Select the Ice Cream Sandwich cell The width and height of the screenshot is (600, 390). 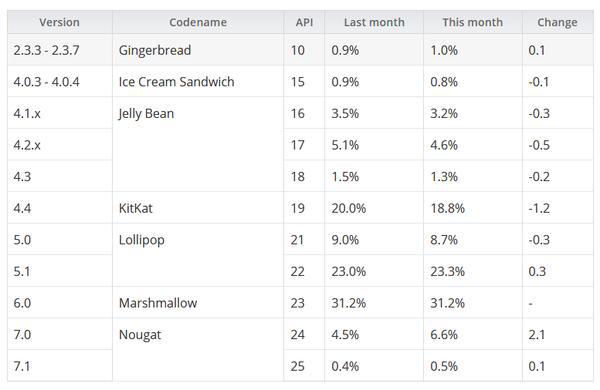point(198,82)
